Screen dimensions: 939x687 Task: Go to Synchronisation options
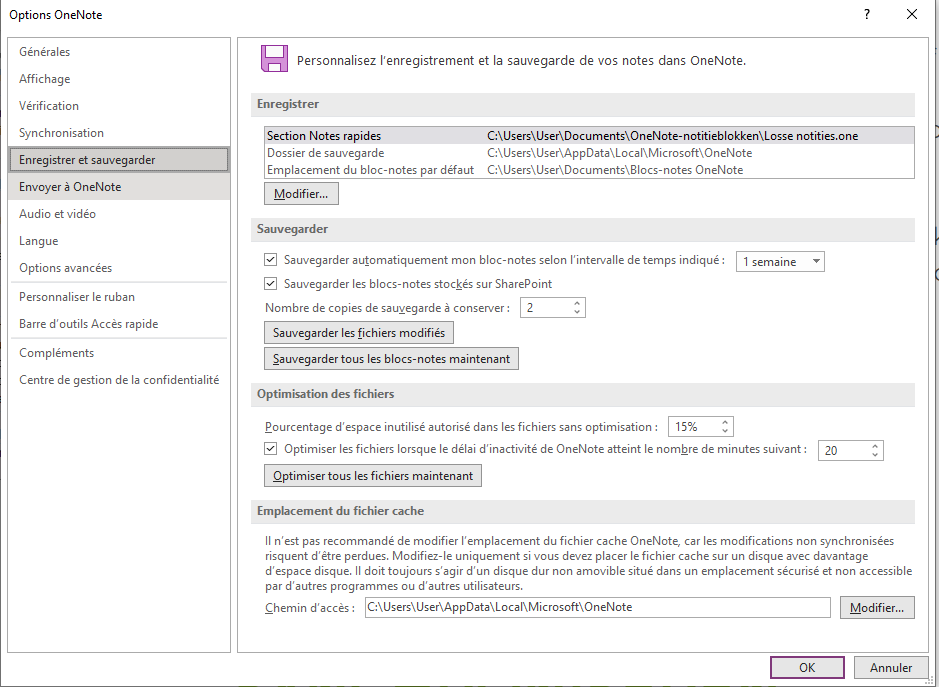(119, 133)
